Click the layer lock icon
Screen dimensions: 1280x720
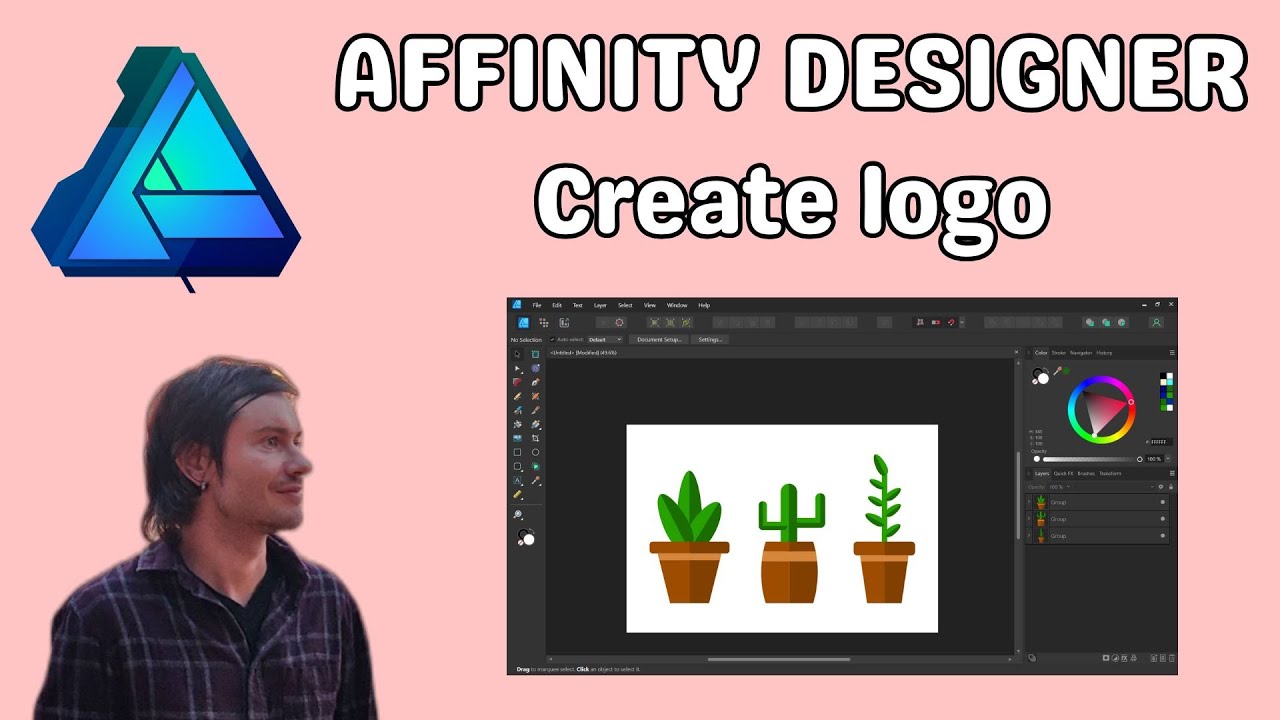[x=1171, y=487]
